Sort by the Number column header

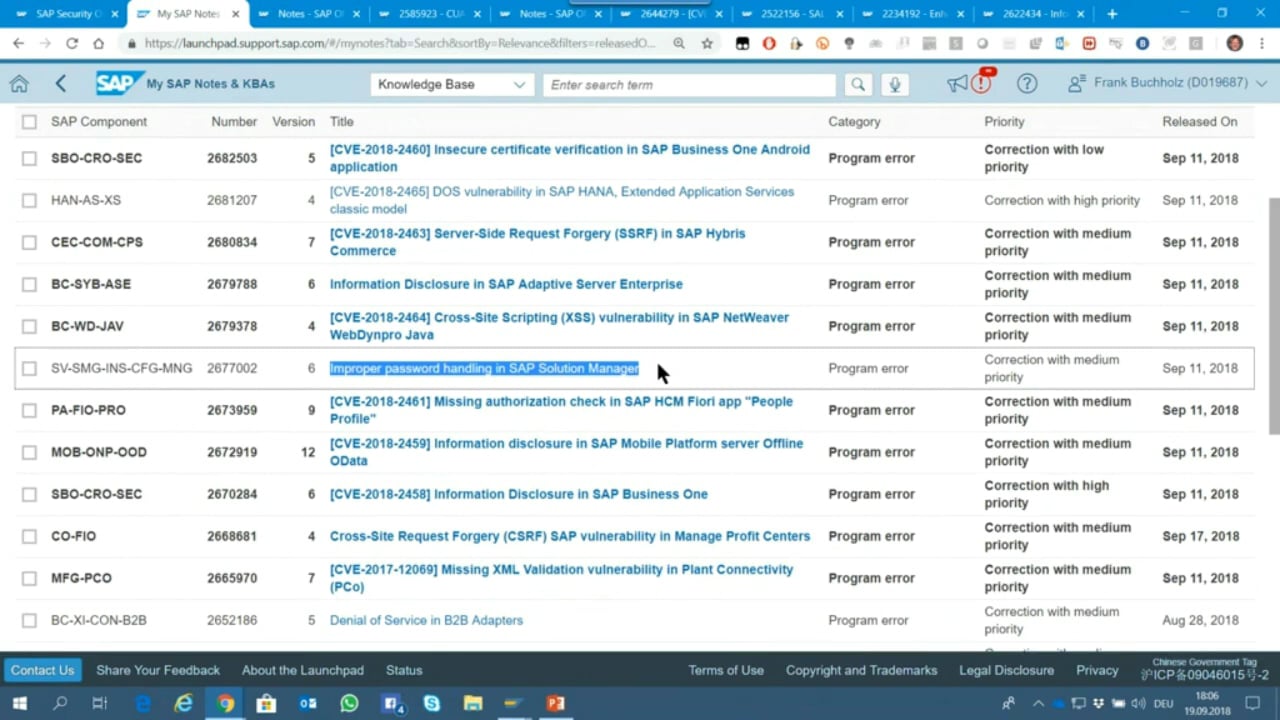[x=234, y=122]
